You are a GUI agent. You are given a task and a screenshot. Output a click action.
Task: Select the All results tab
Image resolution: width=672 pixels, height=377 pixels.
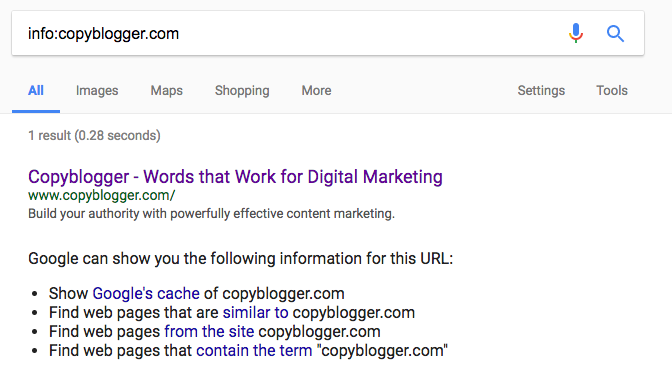pos(36,90)
